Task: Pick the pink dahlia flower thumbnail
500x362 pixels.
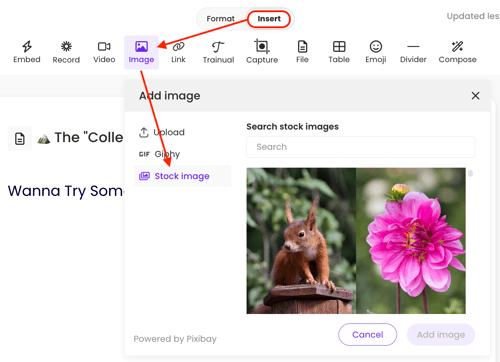Action: (x=411, y=241)
